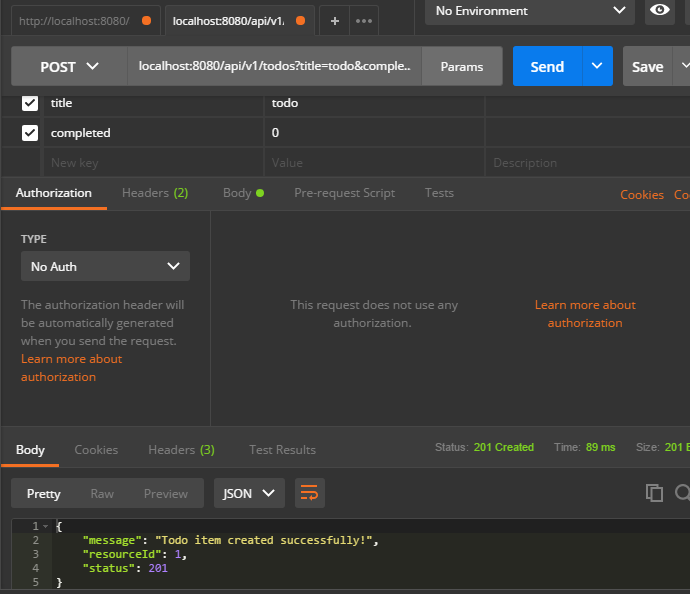Screen dimensions: 690x594
Task: Open the response Headers (3) tab
Action: pyautogui.click(x=181, y=450)
